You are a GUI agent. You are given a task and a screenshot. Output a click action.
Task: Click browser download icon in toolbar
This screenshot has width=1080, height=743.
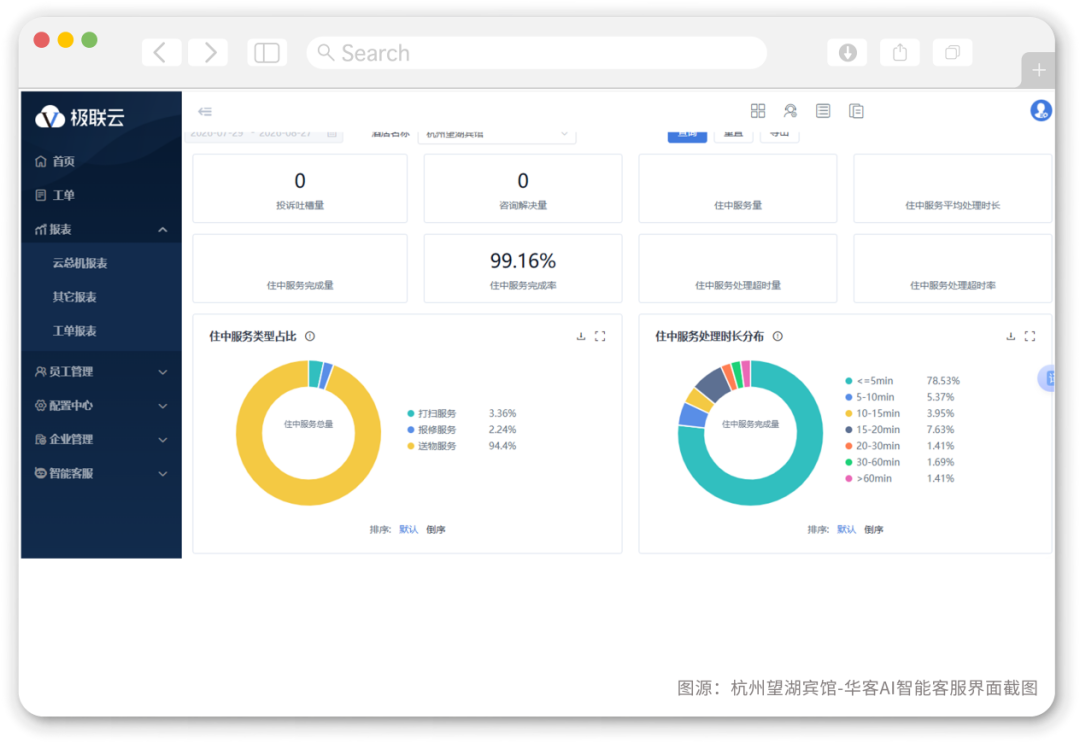click(x=847, y=52)
